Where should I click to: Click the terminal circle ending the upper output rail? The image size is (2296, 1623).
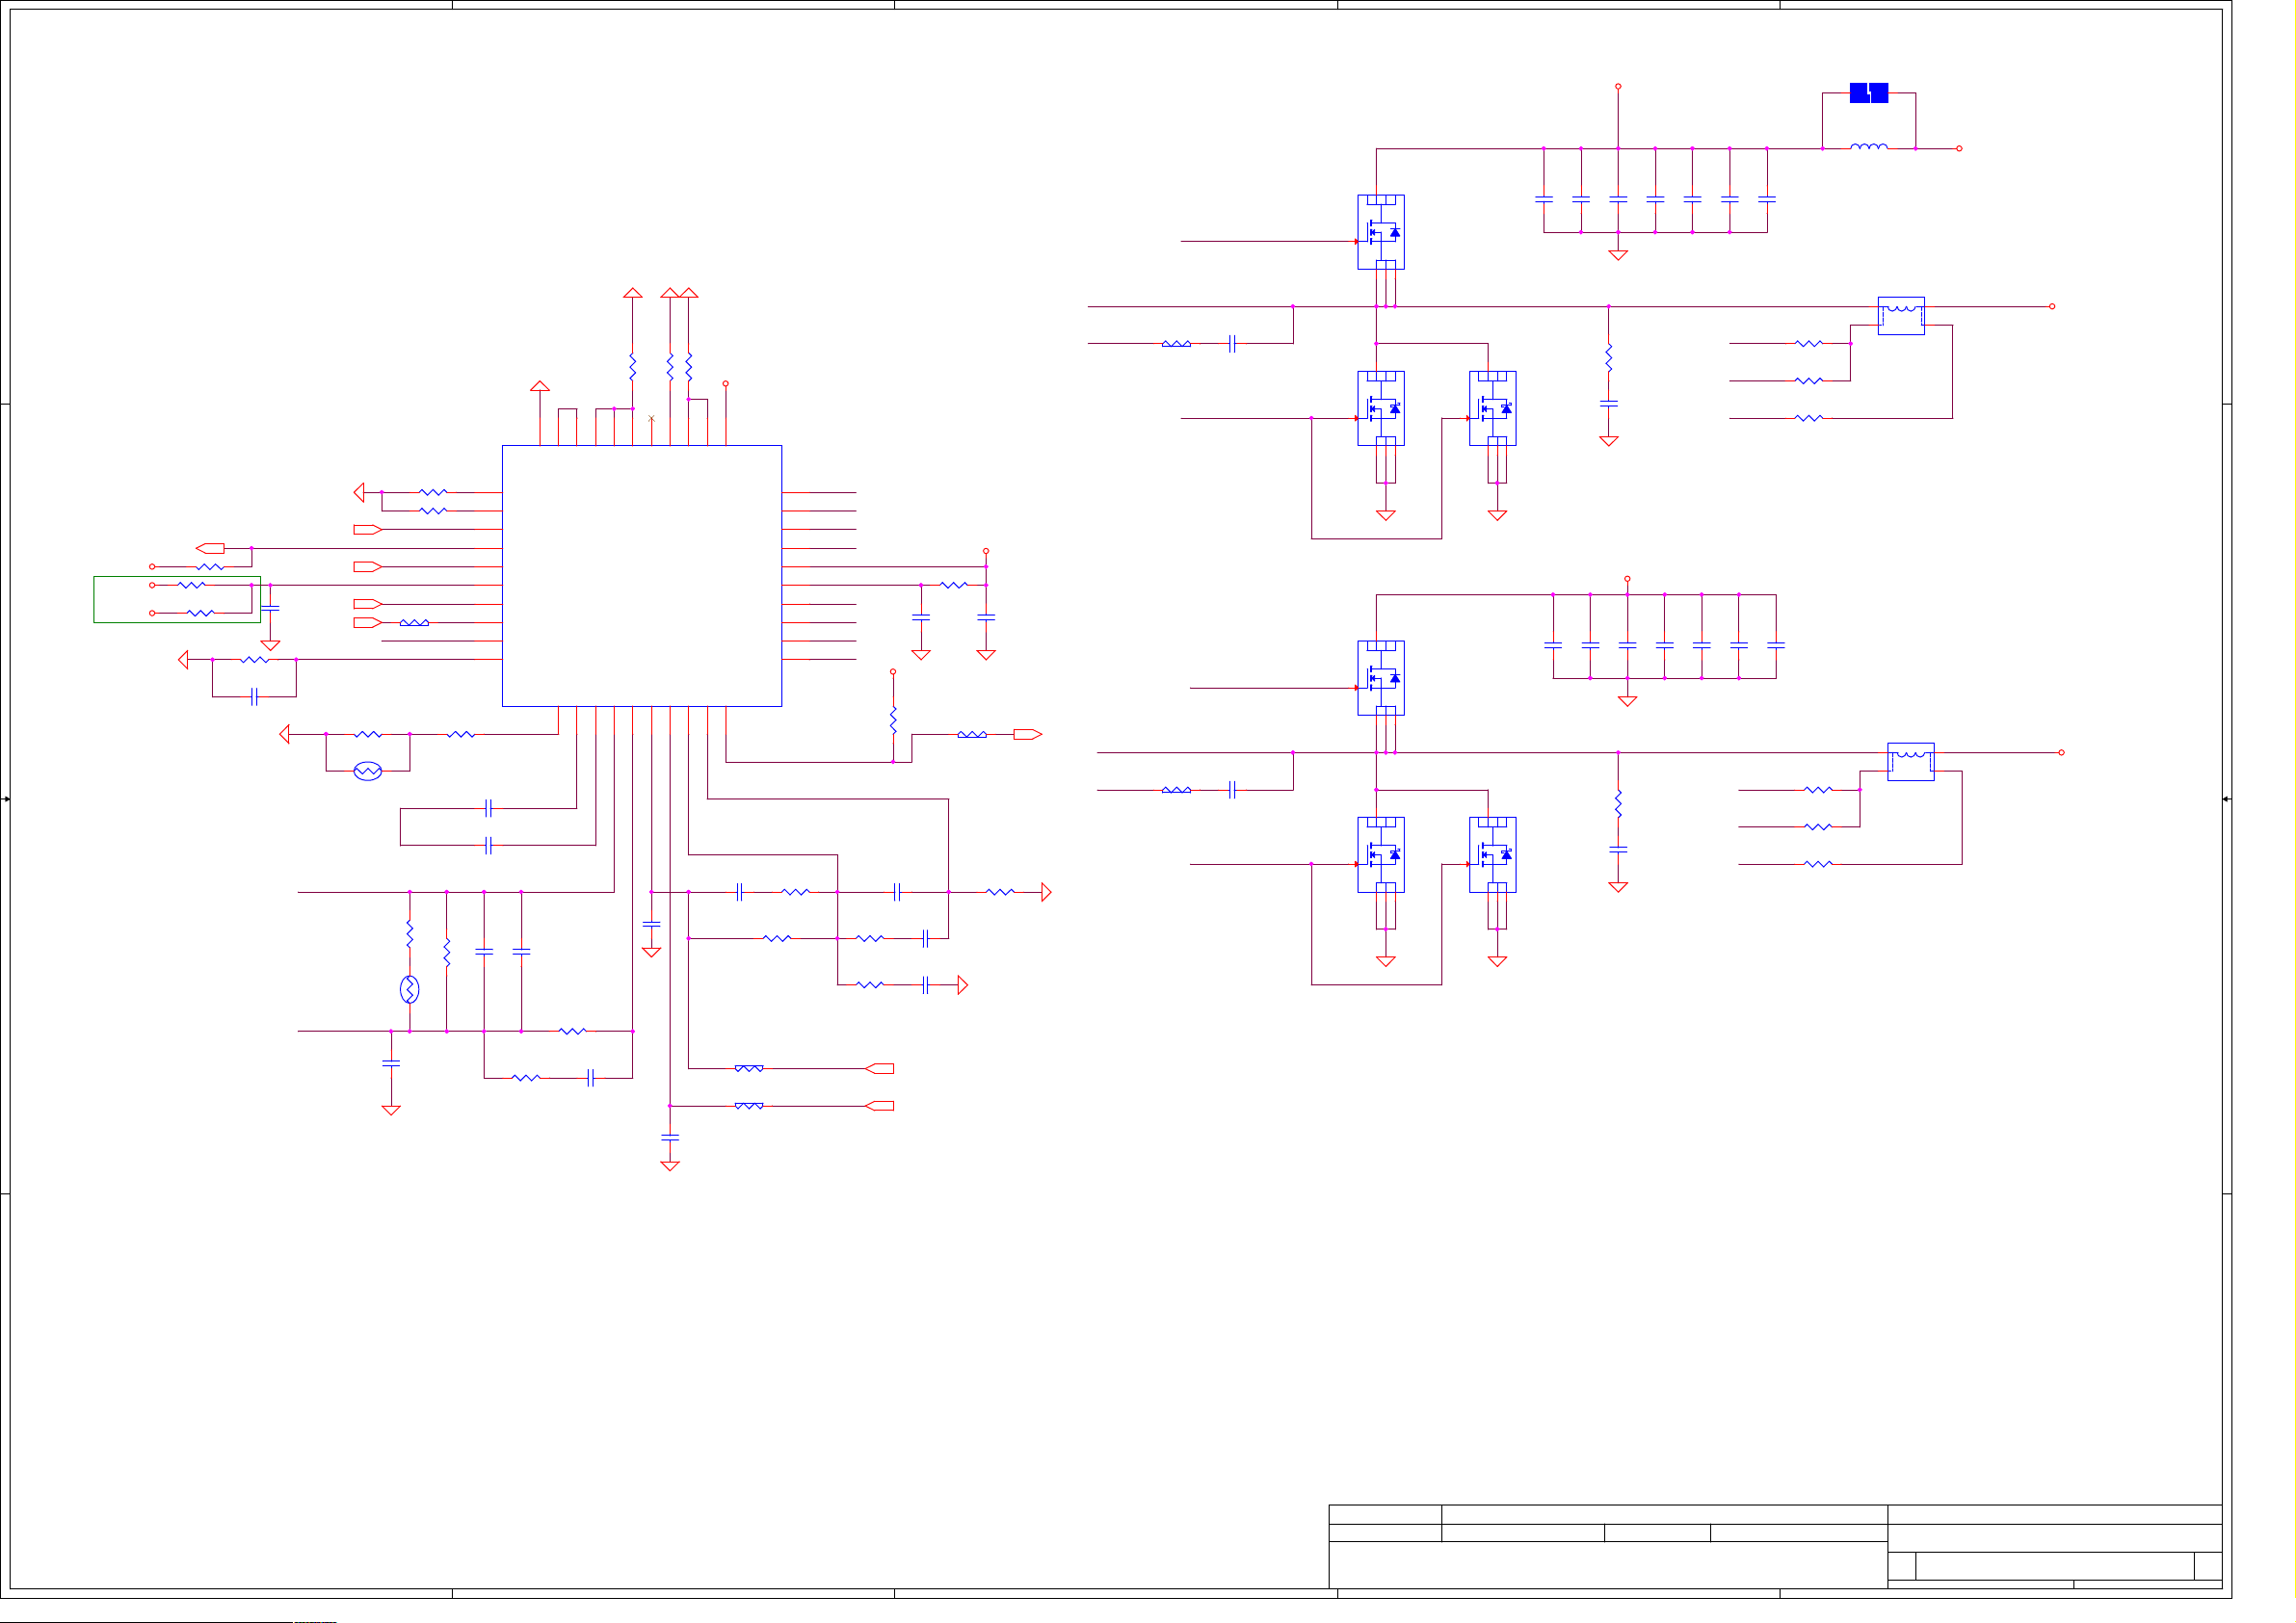[x=2052, y=306]
